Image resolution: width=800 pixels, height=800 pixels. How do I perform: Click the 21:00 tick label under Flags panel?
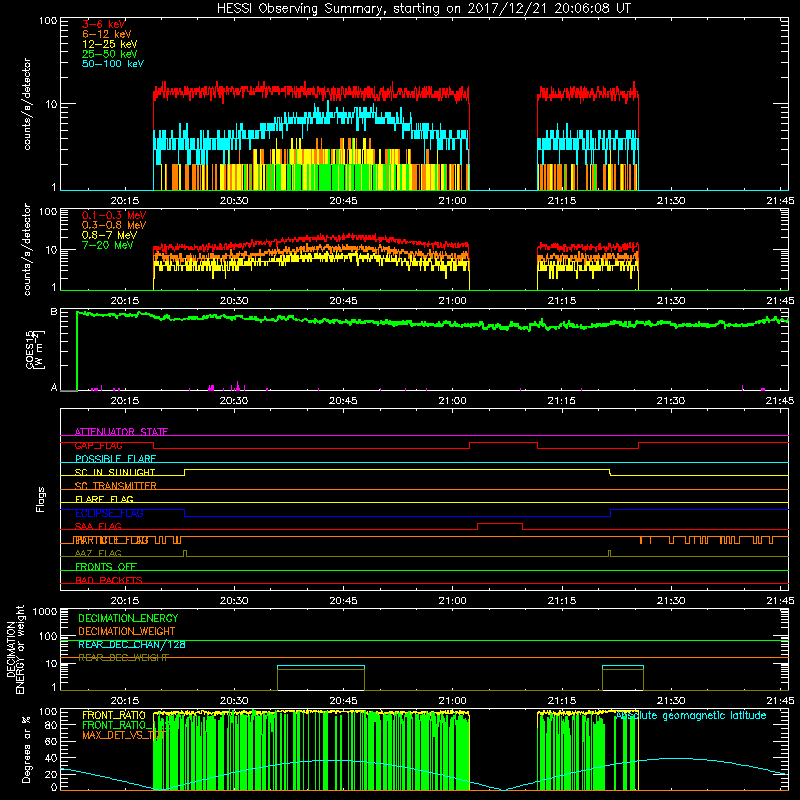(x=453, y=601)
